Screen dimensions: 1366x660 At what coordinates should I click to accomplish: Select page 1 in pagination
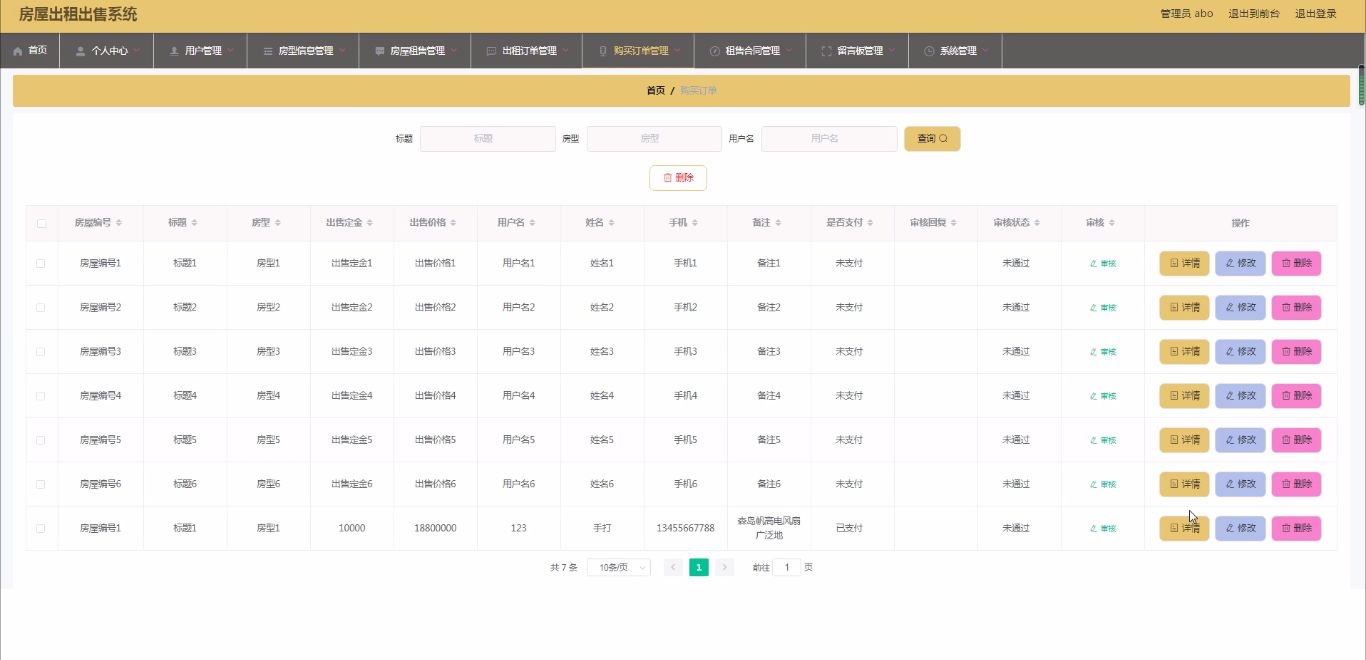pyautogui.click(x=699, y=567)
